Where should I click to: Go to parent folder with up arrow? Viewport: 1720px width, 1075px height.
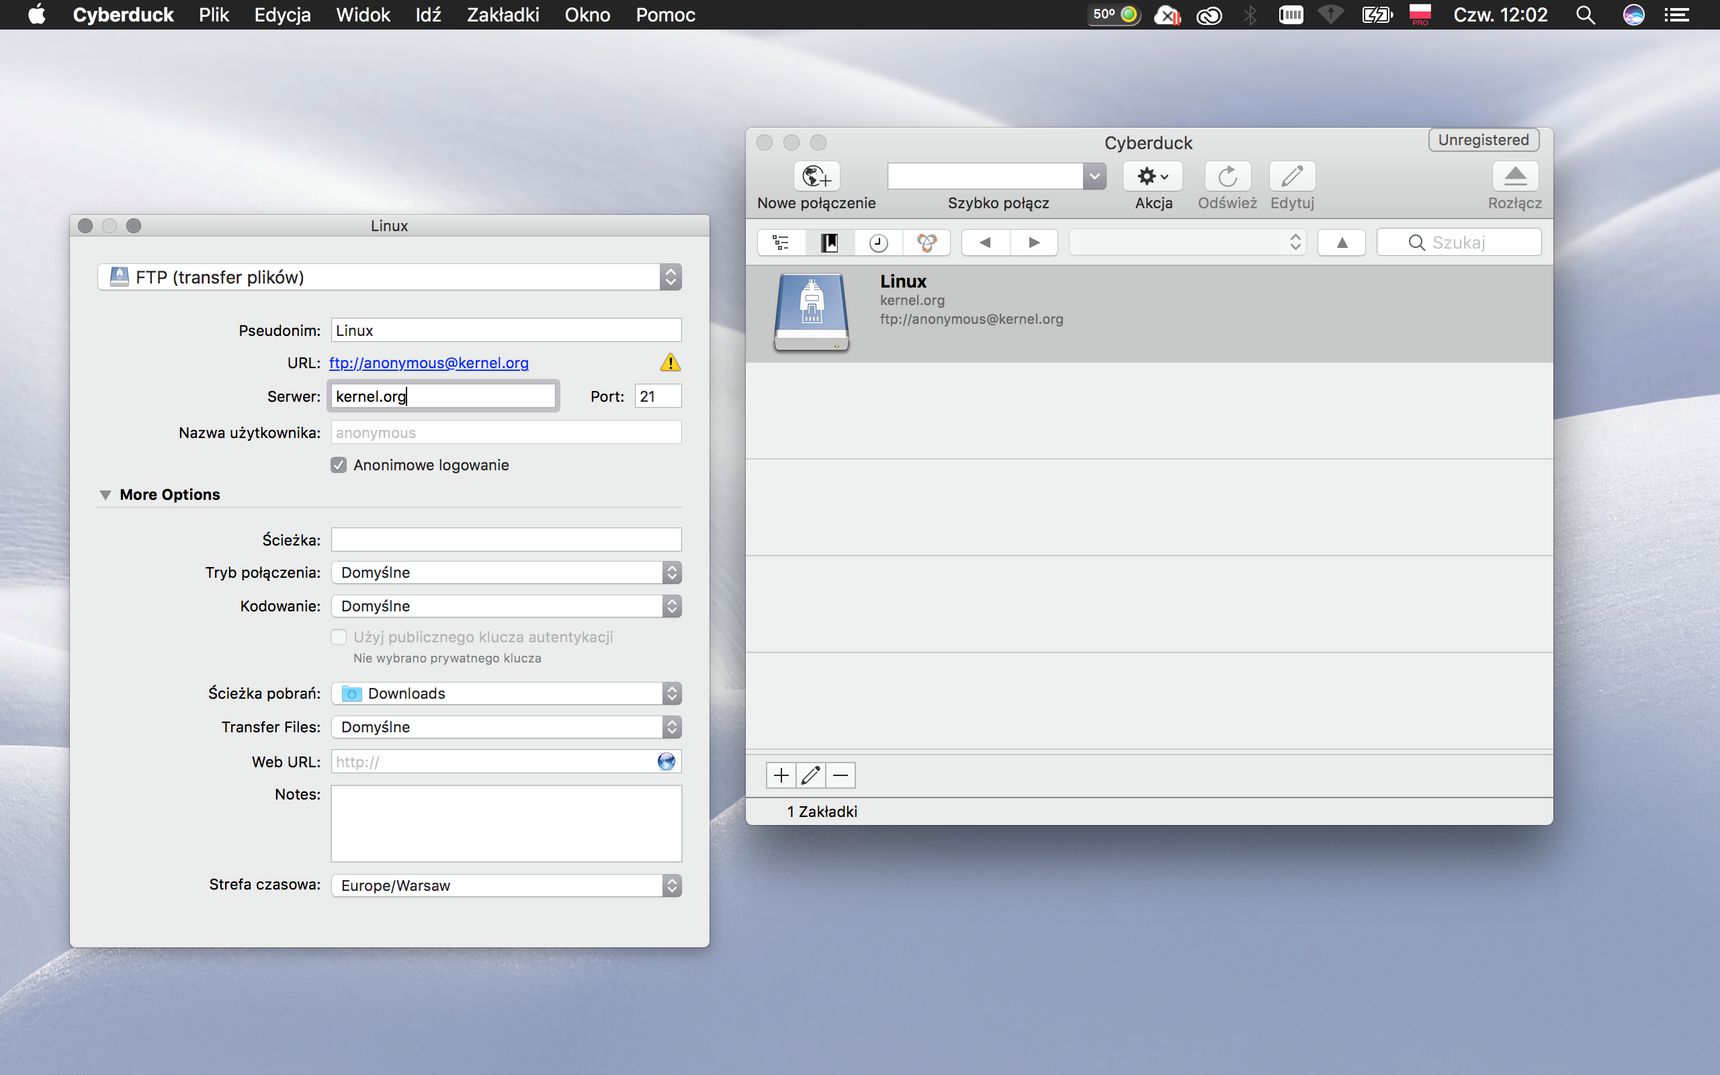point(1342,242)
